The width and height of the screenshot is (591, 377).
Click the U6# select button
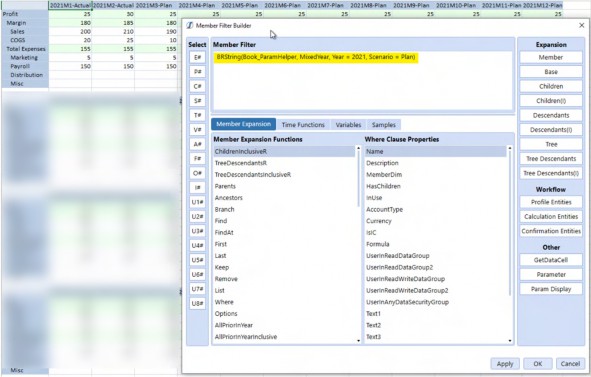point(198,274)
